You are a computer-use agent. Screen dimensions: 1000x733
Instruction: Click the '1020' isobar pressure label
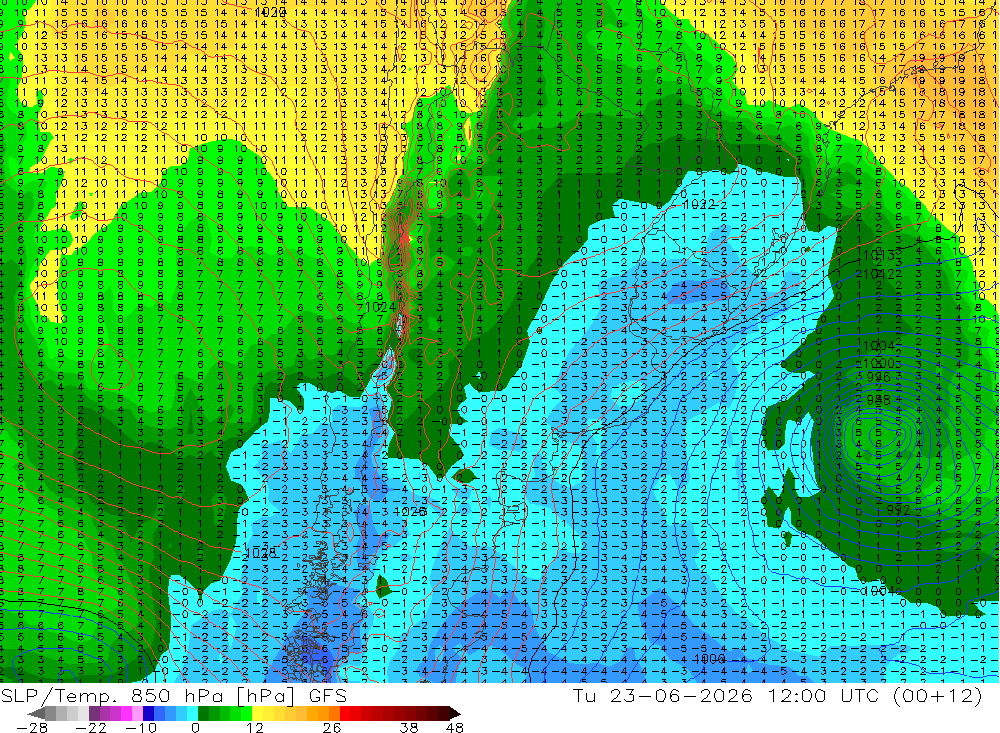[x=270, y=12]
